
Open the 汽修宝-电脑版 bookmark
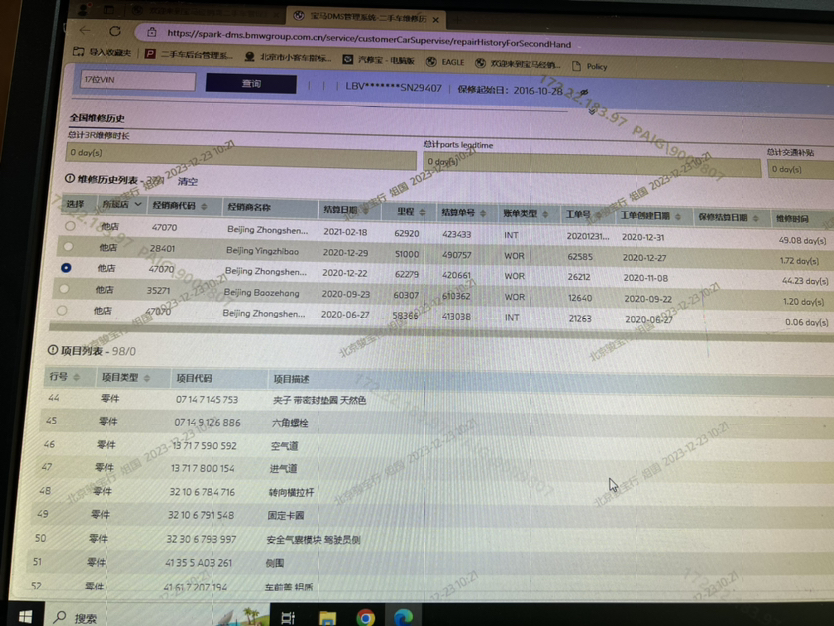[x=378, y=60]
